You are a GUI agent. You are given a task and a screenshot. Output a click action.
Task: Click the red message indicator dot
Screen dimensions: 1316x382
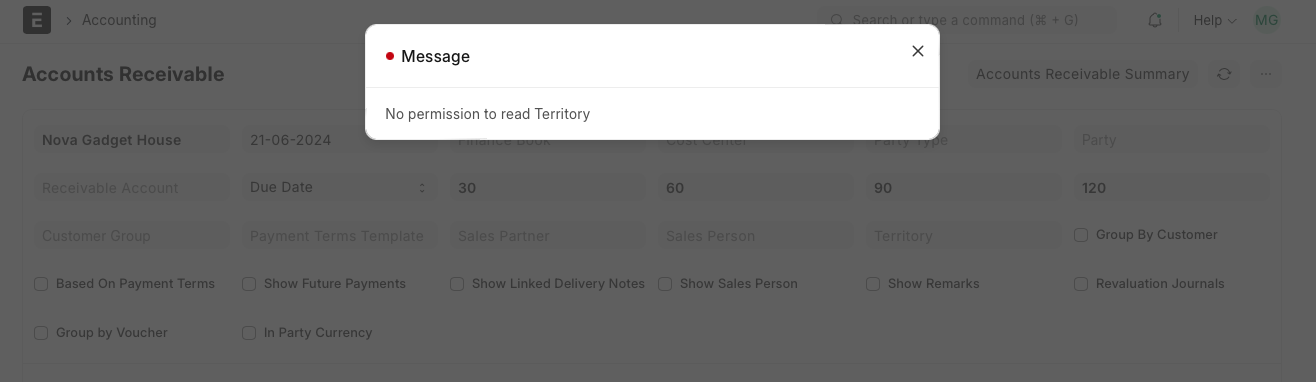pyautogui.click(x=390, y=57)
